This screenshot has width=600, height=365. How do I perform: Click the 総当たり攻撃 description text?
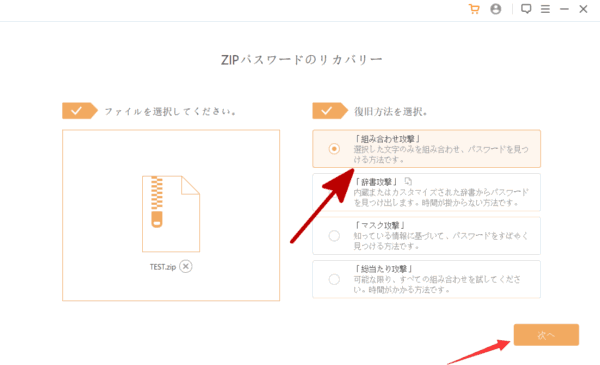(437, 284)
